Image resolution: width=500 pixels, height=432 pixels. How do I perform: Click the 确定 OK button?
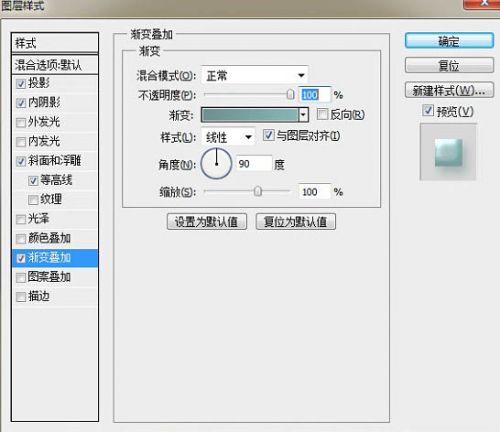click(x=449, y=41)
